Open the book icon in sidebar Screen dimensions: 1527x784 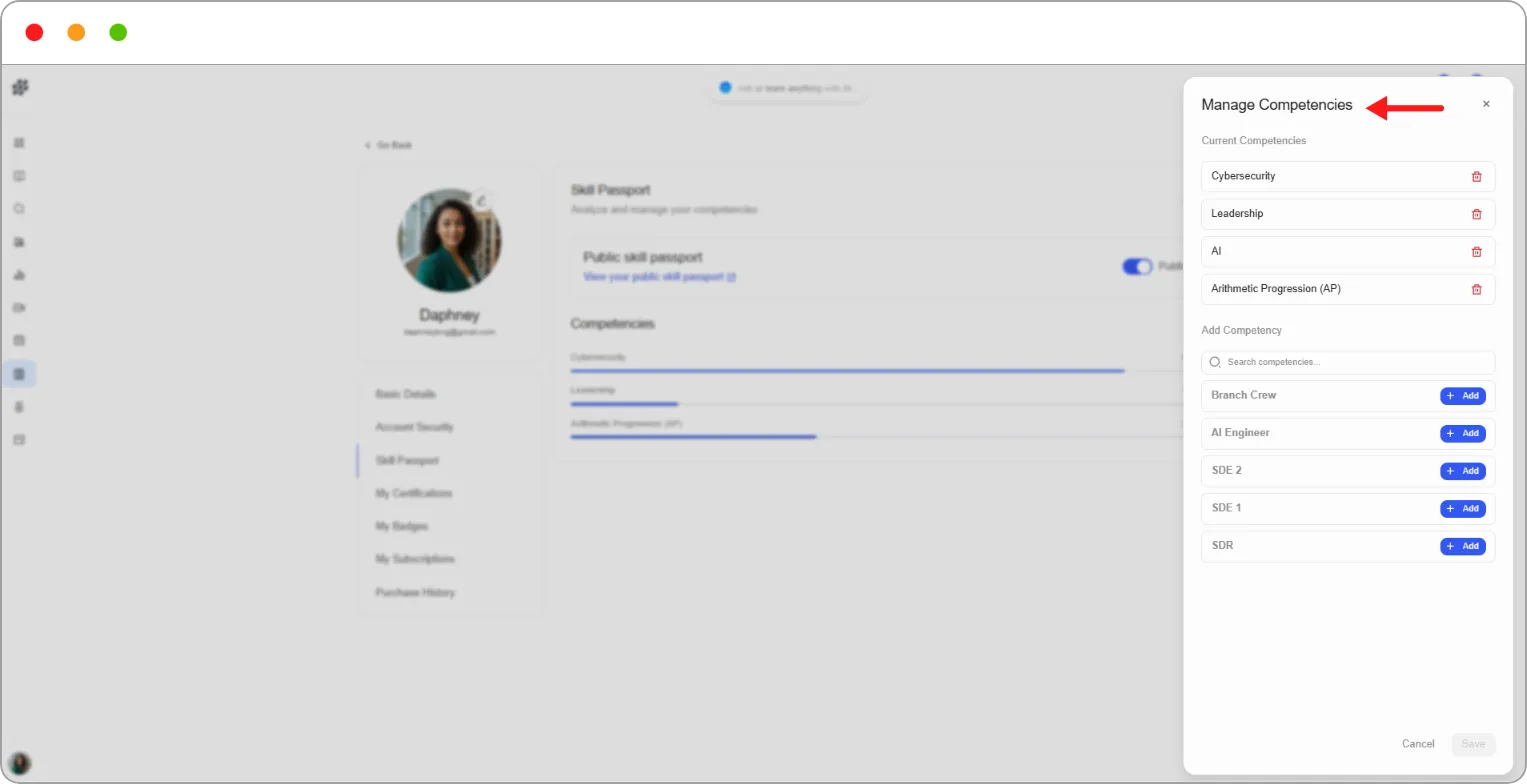tap(19, 176)
